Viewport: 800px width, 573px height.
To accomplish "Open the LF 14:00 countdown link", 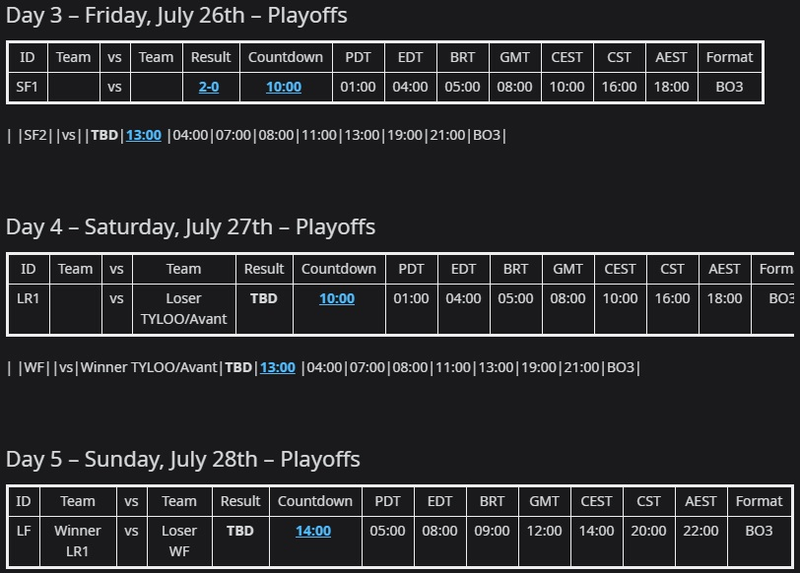I will click(x=313, y=531).
